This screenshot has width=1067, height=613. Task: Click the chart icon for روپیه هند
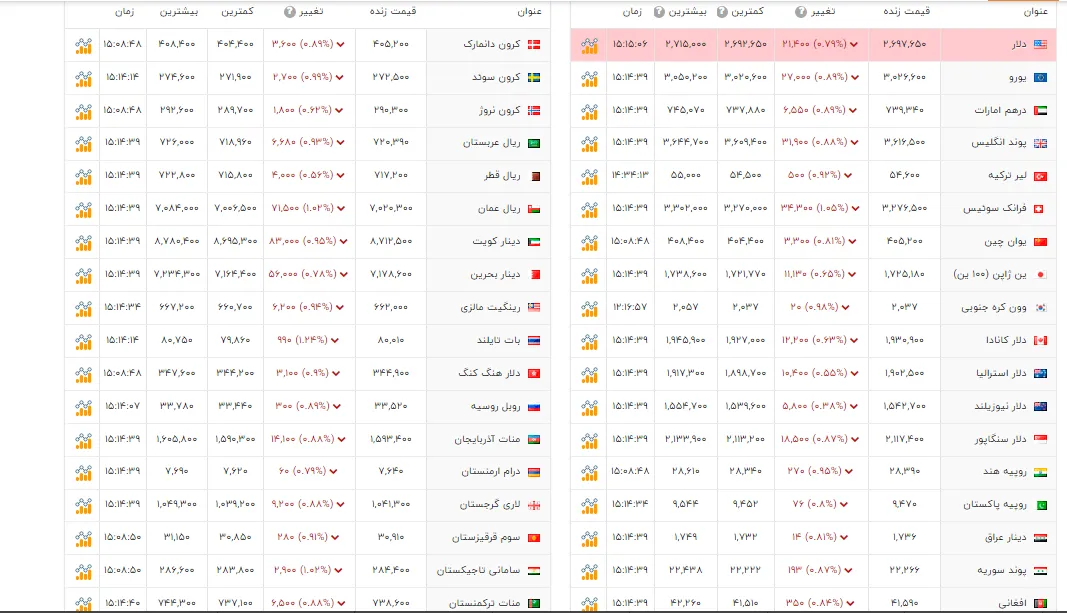pyautogui.click(x=589, y=471)
